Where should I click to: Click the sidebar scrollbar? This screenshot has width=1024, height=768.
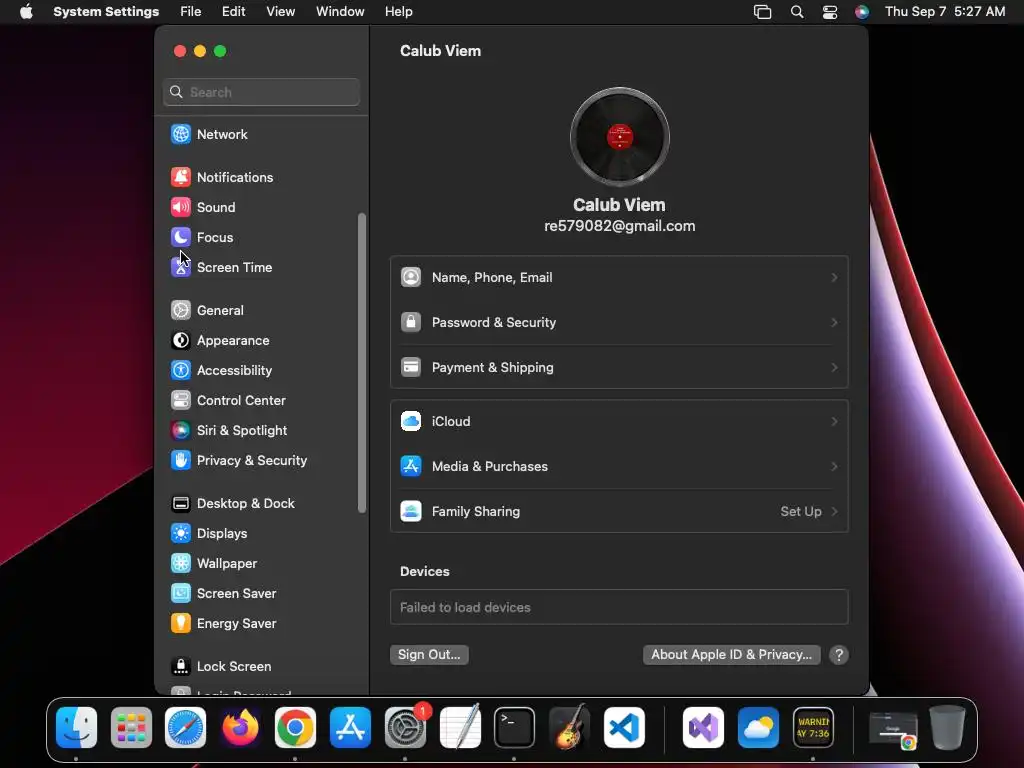(362, 363)
